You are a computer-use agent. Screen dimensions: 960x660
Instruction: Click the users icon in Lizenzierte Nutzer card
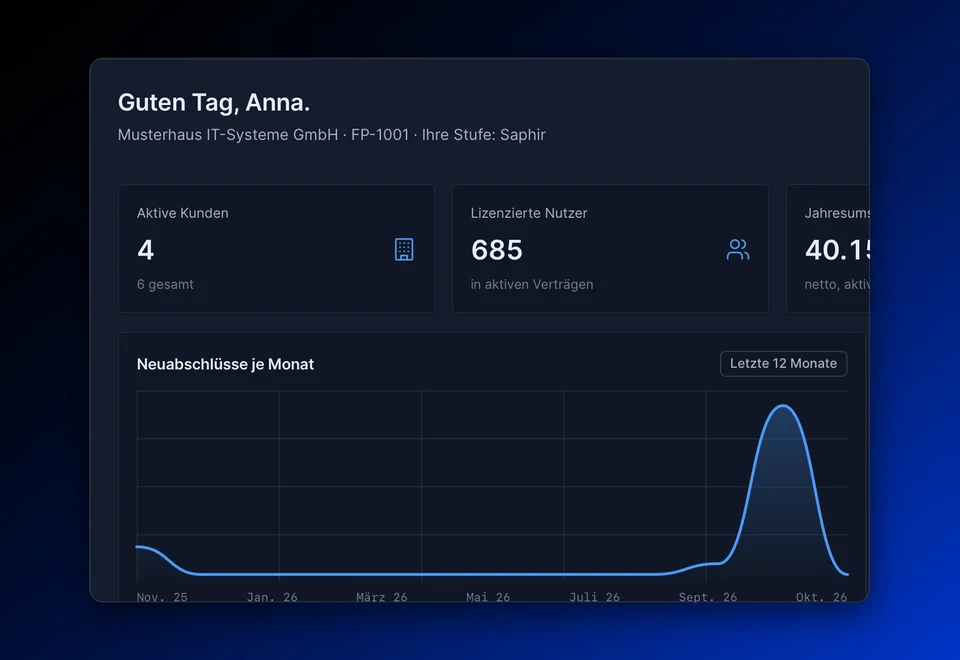(x=738, y=249)
